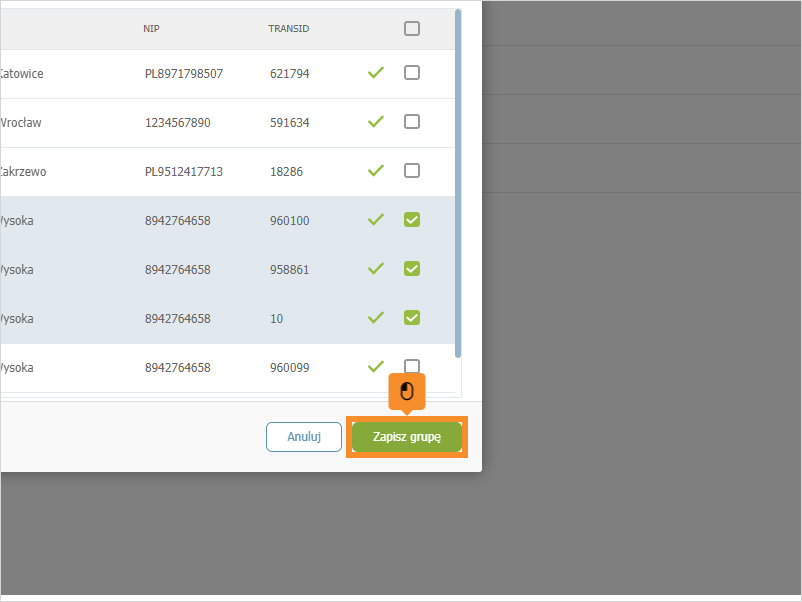Select TRANSID value 960099
The height and width of the screenshot is (602, 802).
(x=289, y=368)
